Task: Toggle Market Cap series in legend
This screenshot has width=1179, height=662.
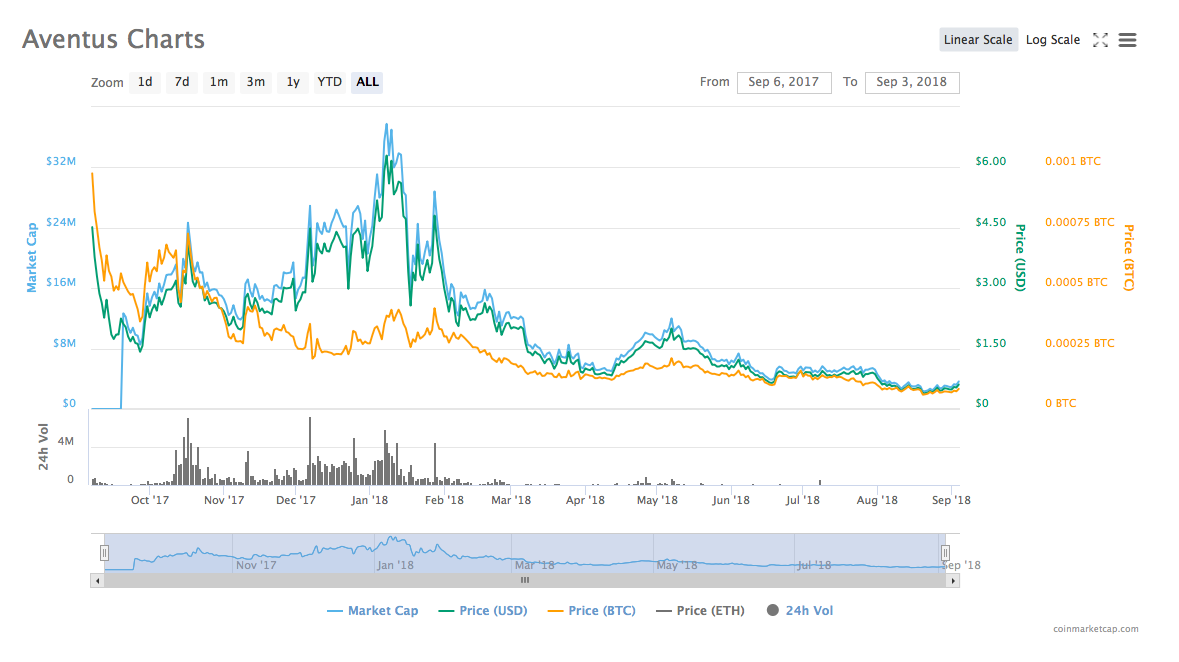Action: coord(373,611)
